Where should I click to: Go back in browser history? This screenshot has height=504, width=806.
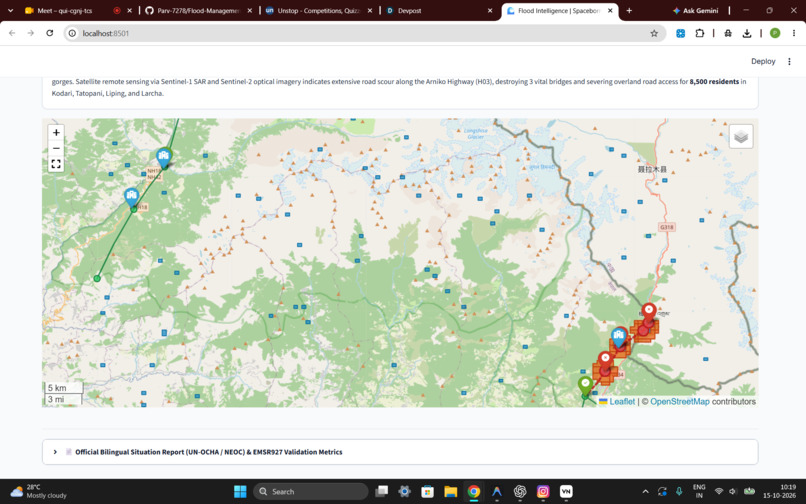[x=12, y=33]
